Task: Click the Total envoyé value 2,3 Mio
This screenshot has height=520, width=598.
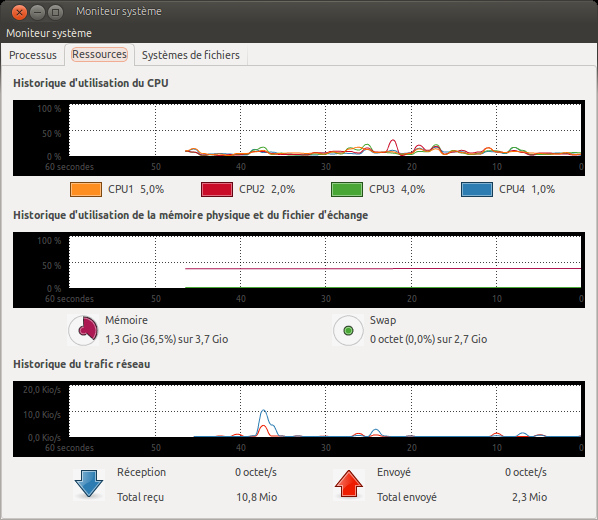Action: [529, 497]
